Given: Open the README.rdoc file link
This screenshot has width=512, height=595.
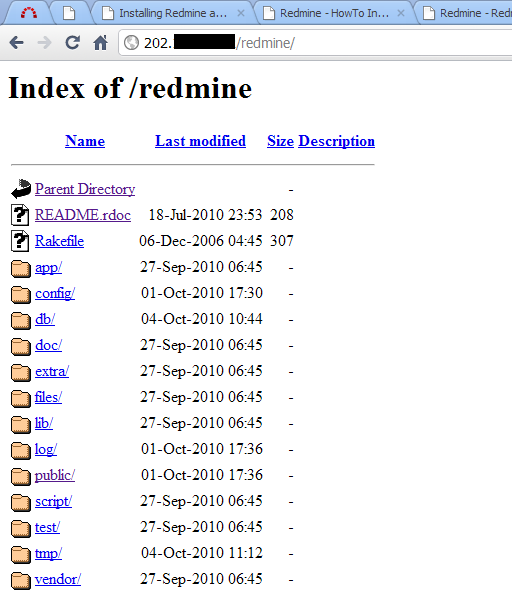Looking at the screenshot, I should pos(83,215).
